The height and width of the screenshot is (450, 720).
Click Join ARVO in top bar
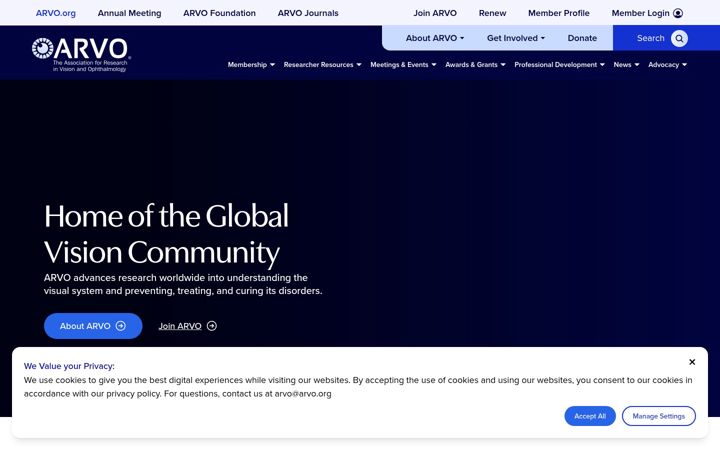tap(435, 13)
